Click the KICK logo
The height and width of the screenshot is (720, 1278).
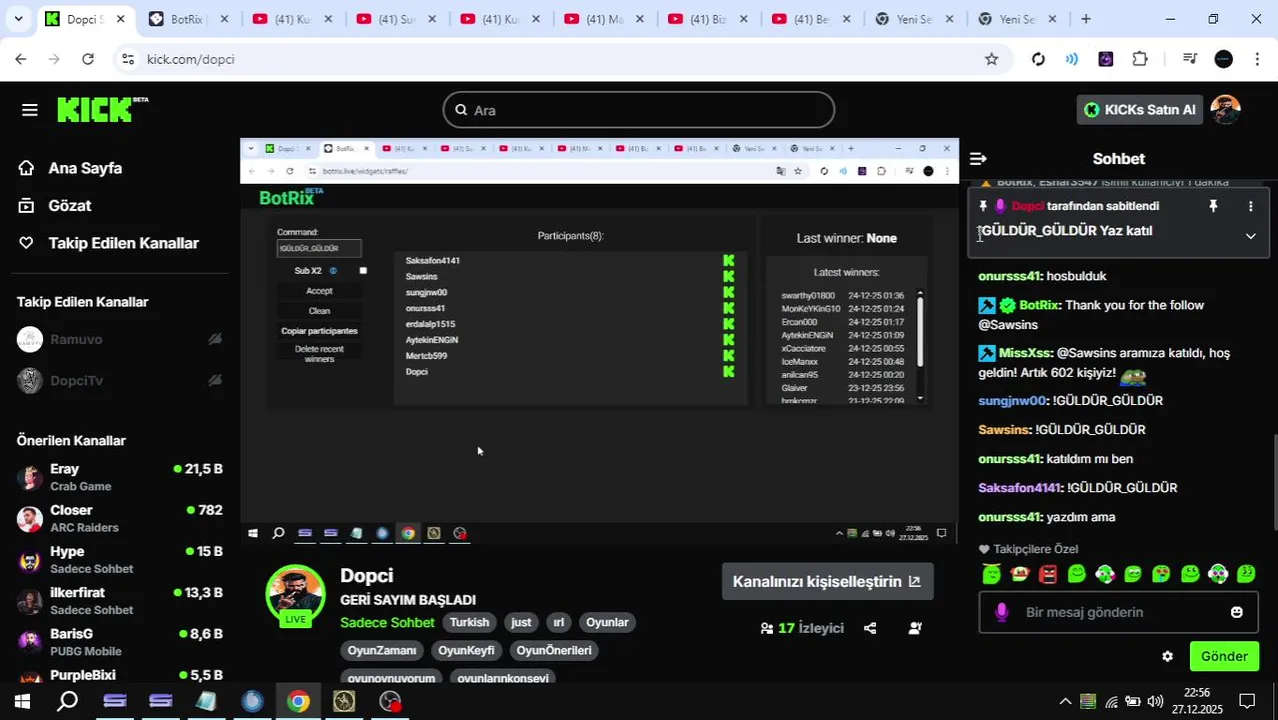coord(102,109)
